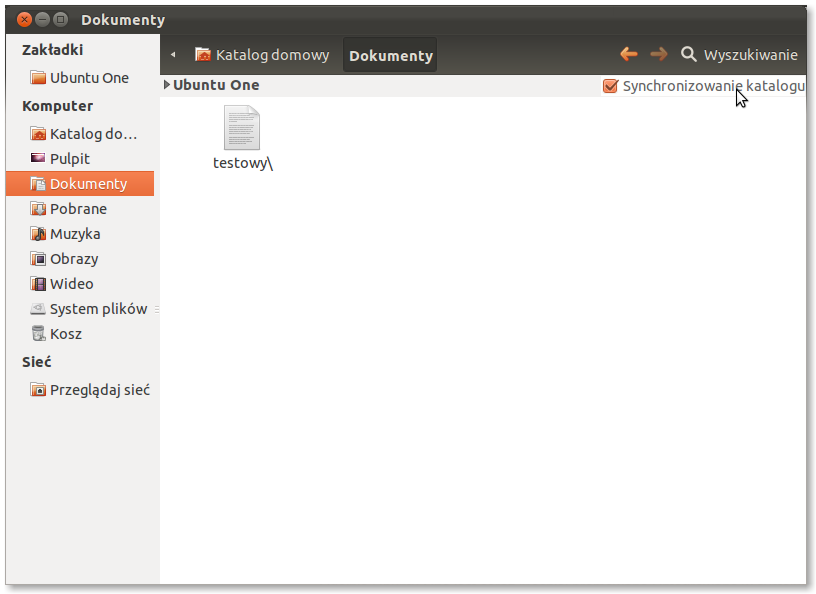Uncheck Synchronizowanie katalogu checkbox
The width and height of the screenshot is (816, 594).
(x=610, y=86)
